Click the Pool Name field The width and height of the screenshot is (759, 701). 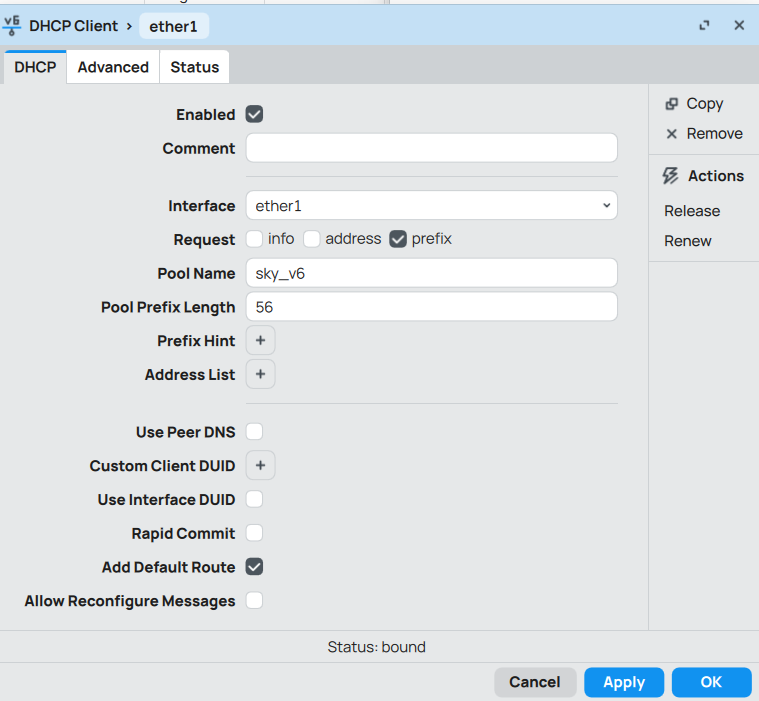coord(431,273)
